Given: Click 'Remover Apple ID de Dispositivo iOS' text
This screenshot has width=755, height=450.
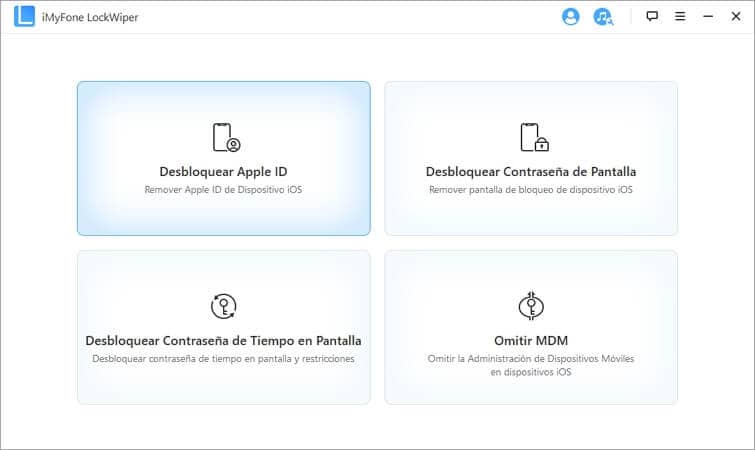Looking at the screenshot, I should tap(223, 190).
